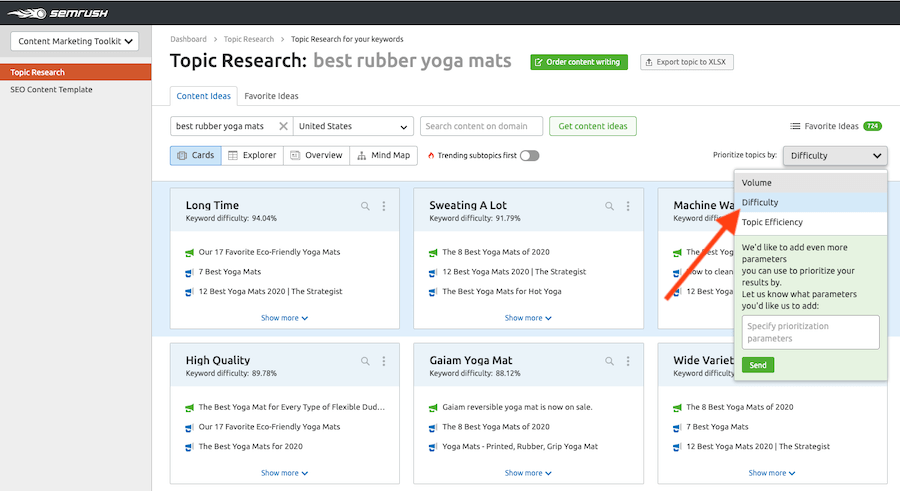The width and height of the screenshot is (900, 491).
Task: Search the Sweating A Lot card
Action: [609, 206]
